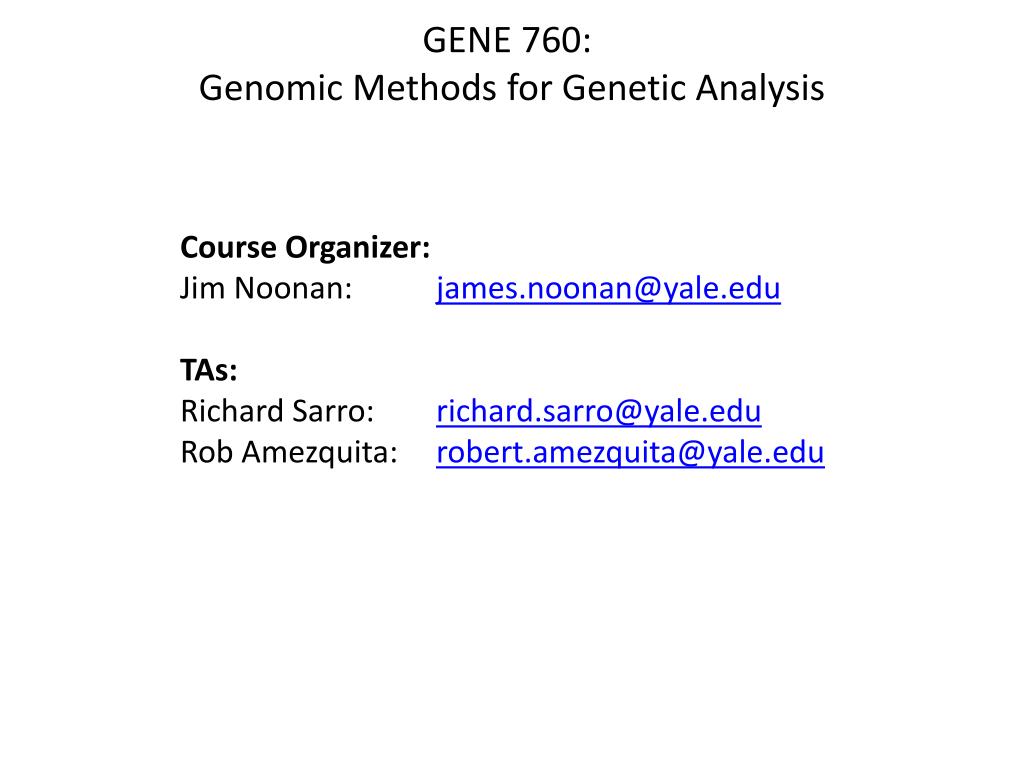Image resolution: width=1024 pixels, height=768 pixels.
Task: Click the bold word "Course" in heading
Action: [x=229, y=248]
